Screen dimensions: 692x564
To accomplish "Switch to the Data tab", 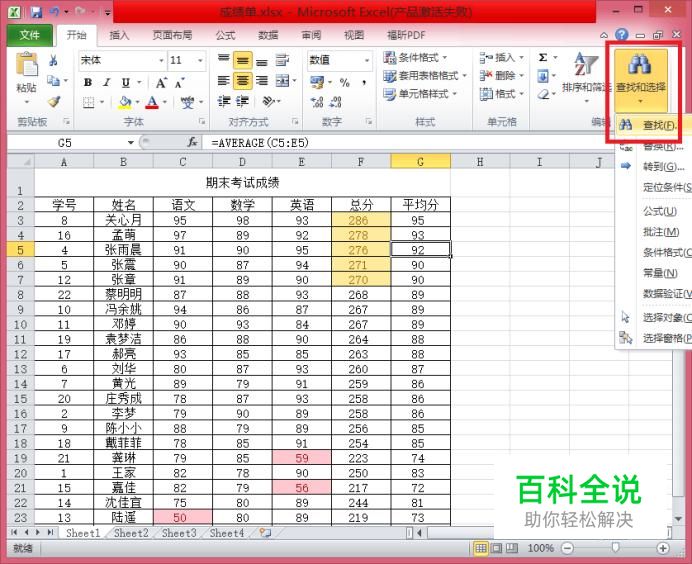I will click(x=268, y=35).
